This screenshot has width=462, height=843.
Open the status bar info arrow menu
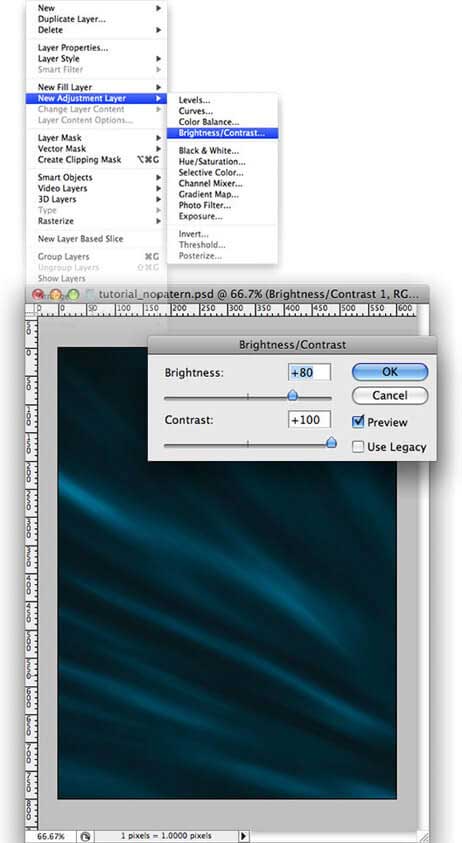(x=244, y=836)
